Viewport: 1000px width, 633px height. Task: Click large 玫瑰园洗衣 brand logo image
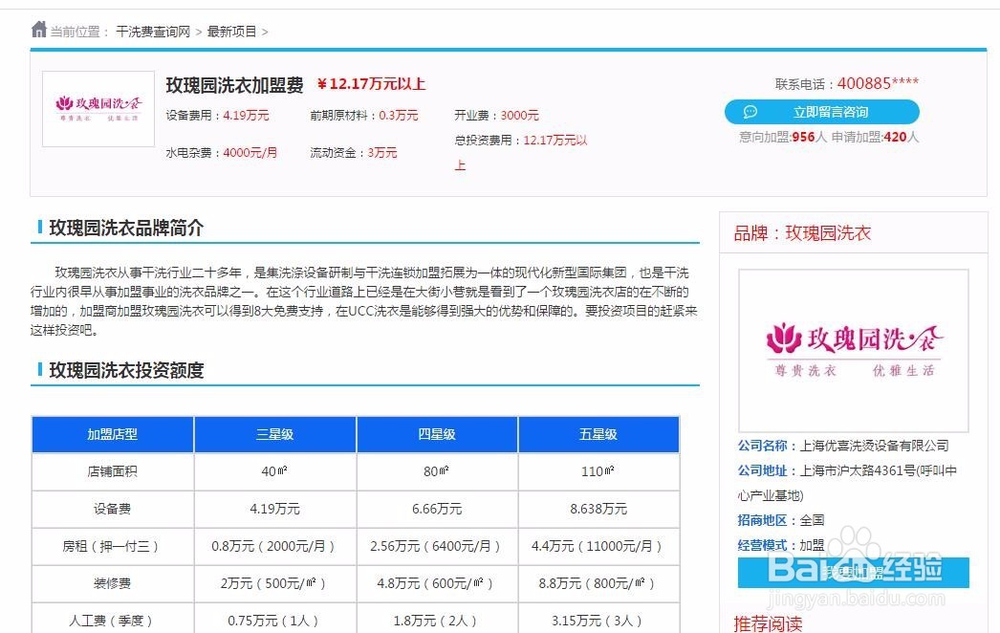[x=853, y=351]
